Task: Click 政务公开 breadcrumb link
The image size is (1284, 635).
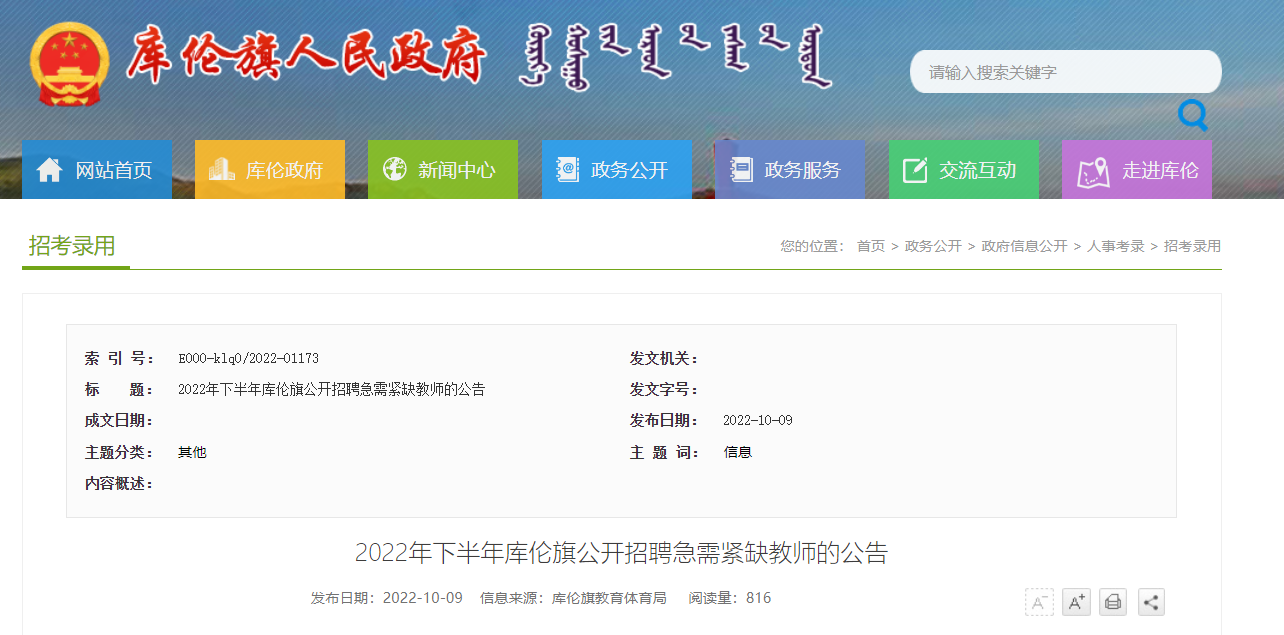Action: click(x=932, y=246)
